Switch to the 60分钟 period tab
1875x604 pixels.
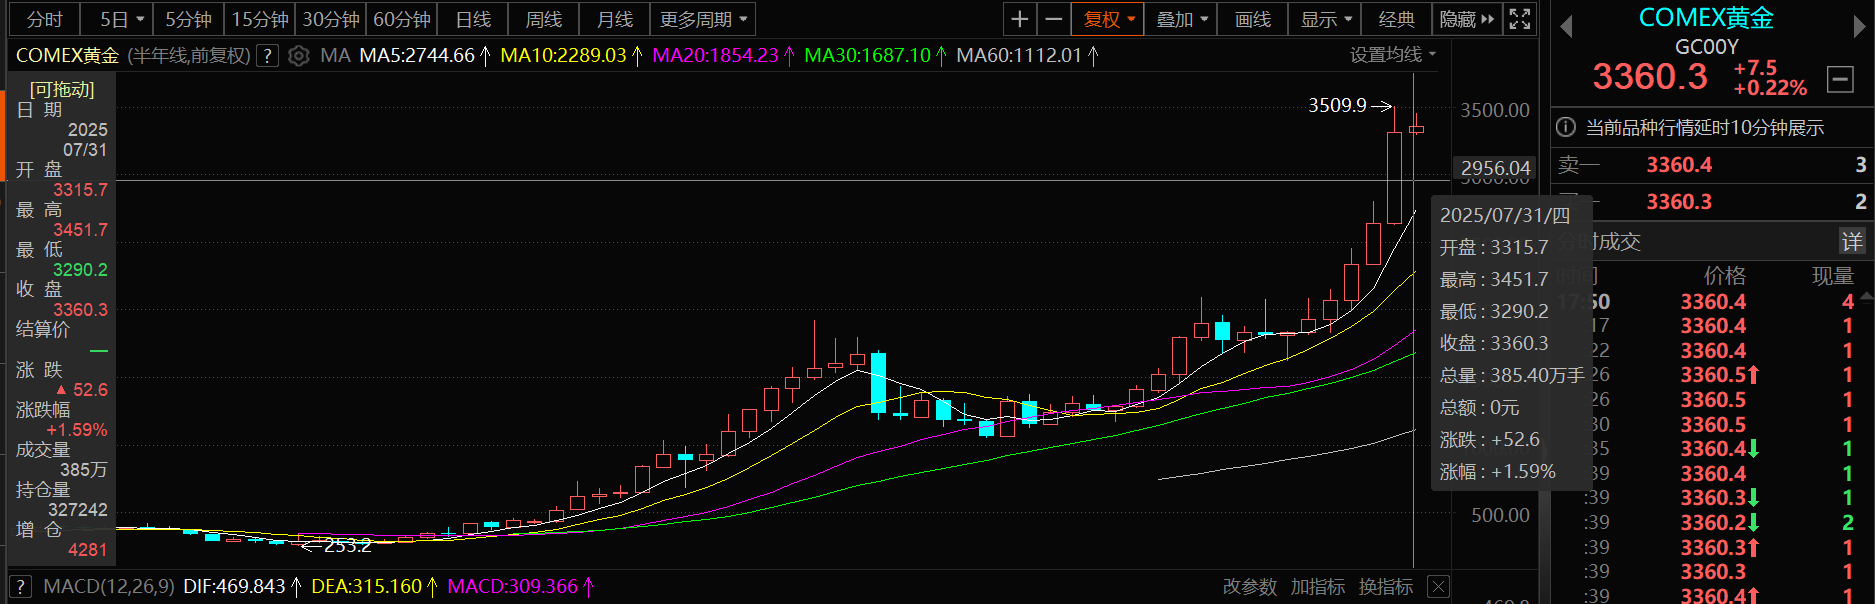[x=402, y=19]
